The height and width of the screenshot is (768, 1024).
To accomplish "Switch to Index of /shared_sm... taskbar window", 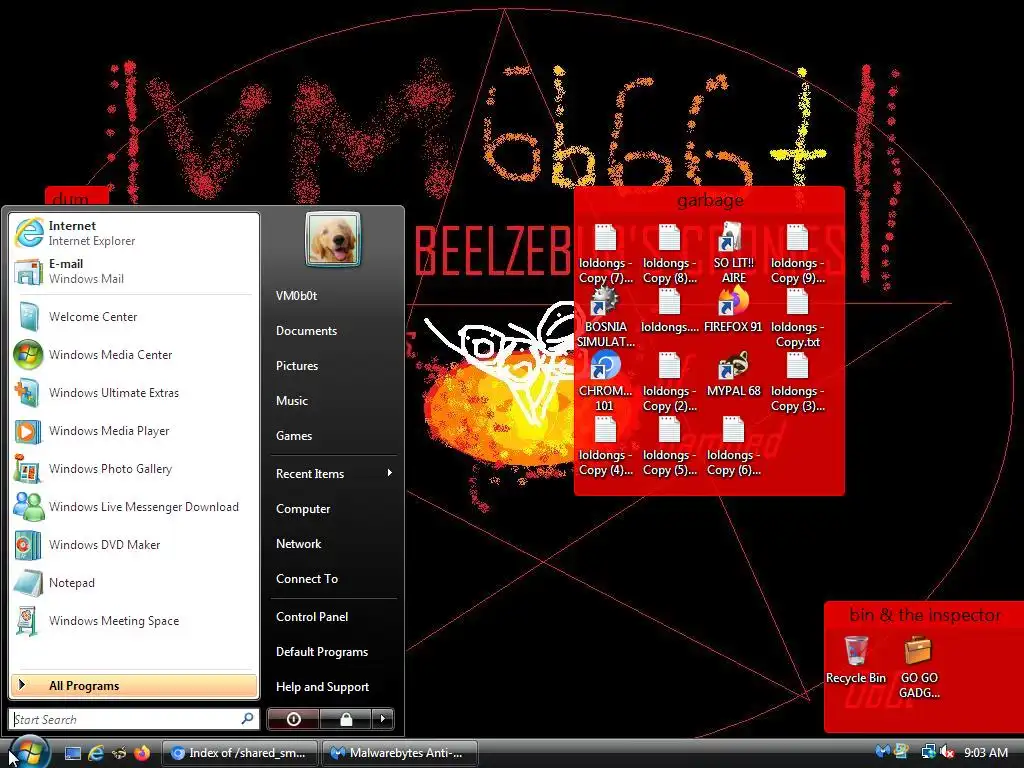I will (x=239, y=753).
